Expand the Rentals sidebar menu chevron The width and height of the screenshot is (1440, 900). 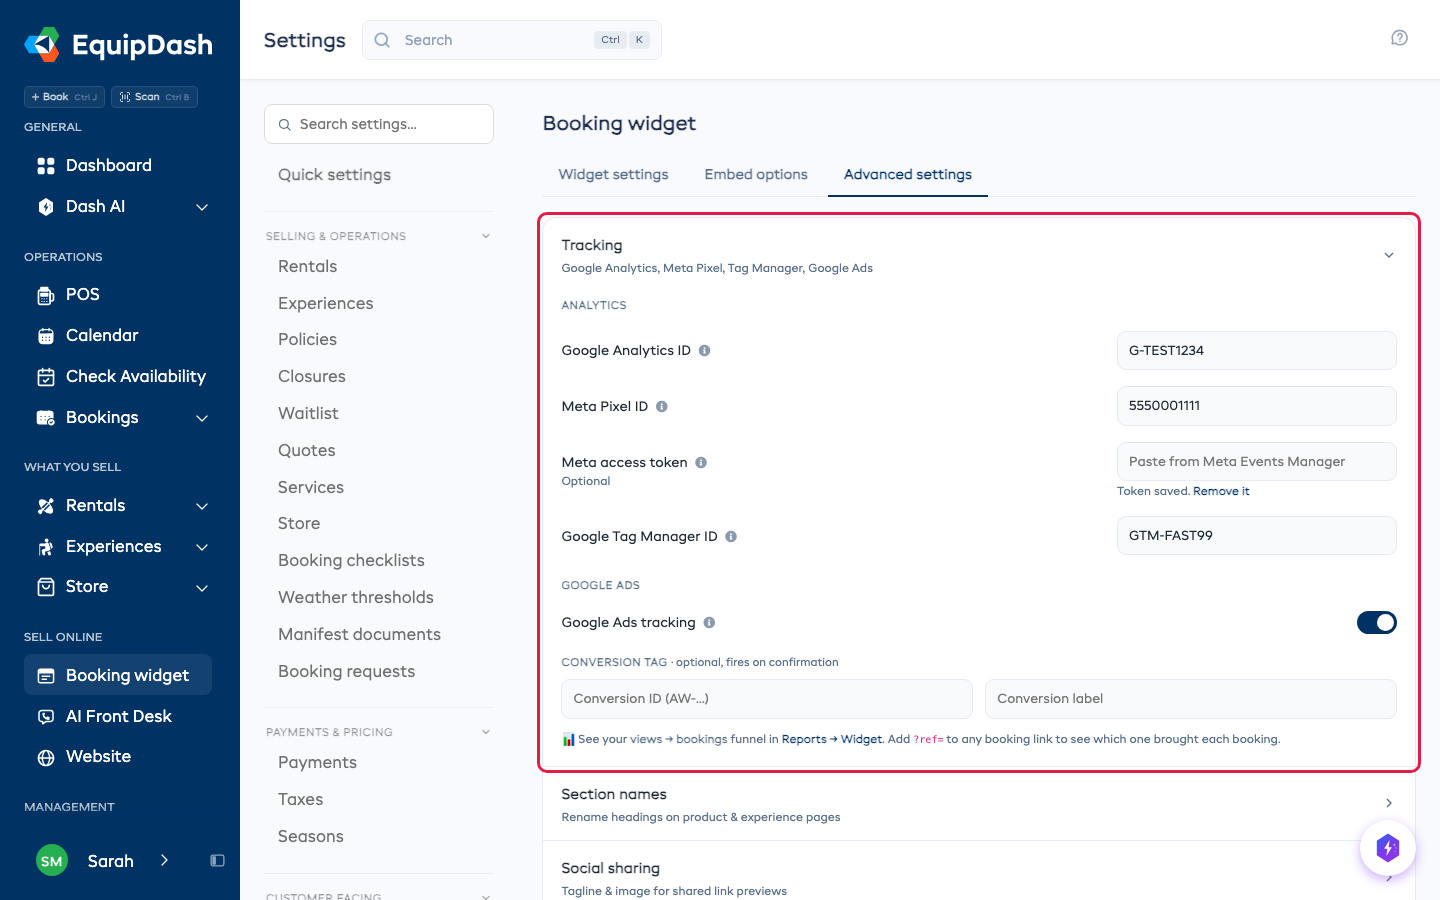pos(202,506)
